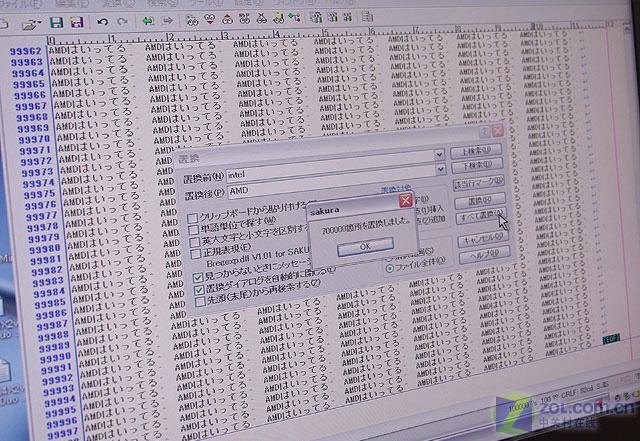Open file with the folder toolbar icon
640x441 pixels.
coord(29,25)
